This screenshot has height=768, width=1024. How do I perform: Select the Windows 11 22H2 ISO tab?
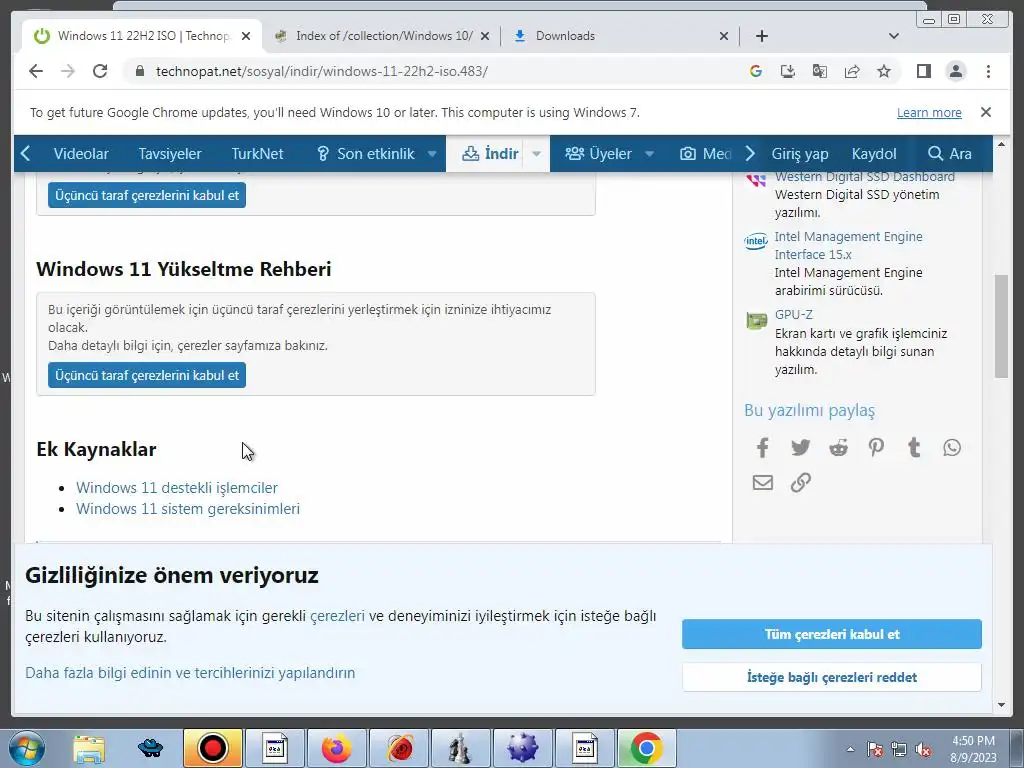coord(142,36)
